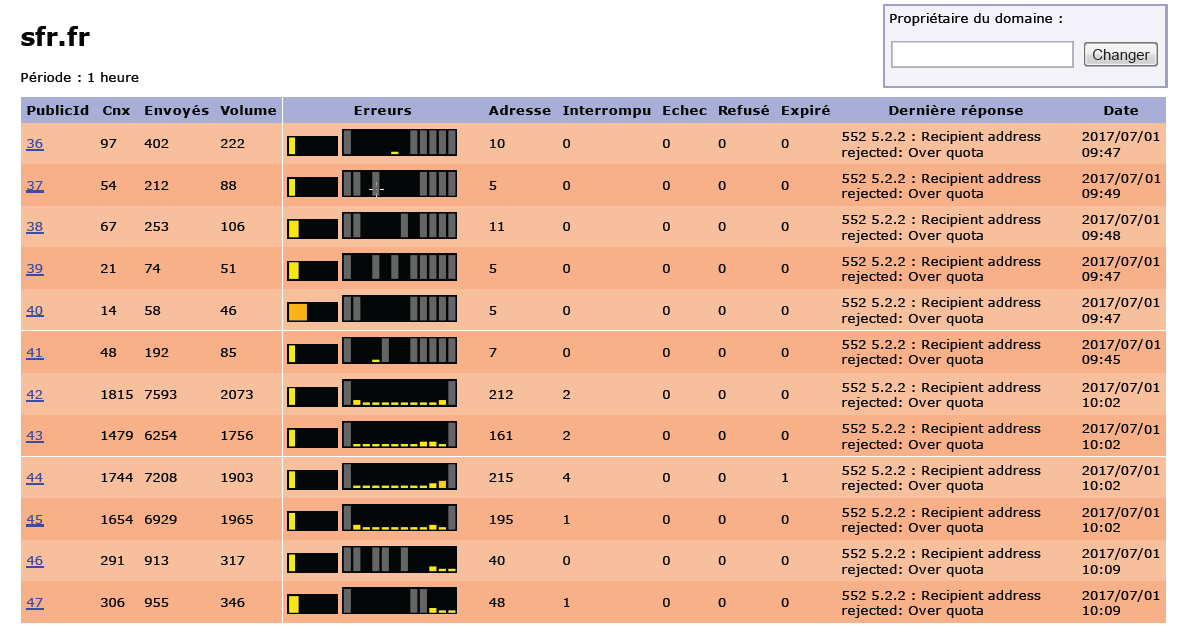Click the error history graph for row 42
This screenshot has width=1187, height=640.
[x=400, y=393]
